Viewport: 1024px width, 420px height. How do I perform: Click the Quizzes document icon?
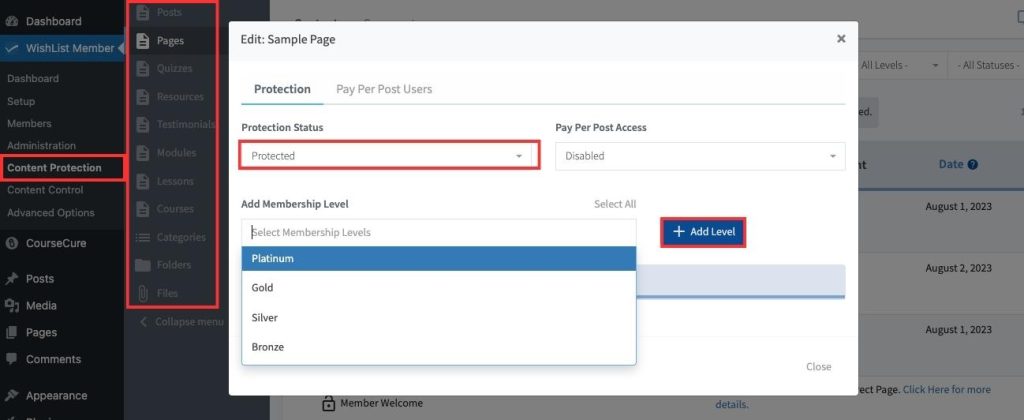(x=142, y=68)
